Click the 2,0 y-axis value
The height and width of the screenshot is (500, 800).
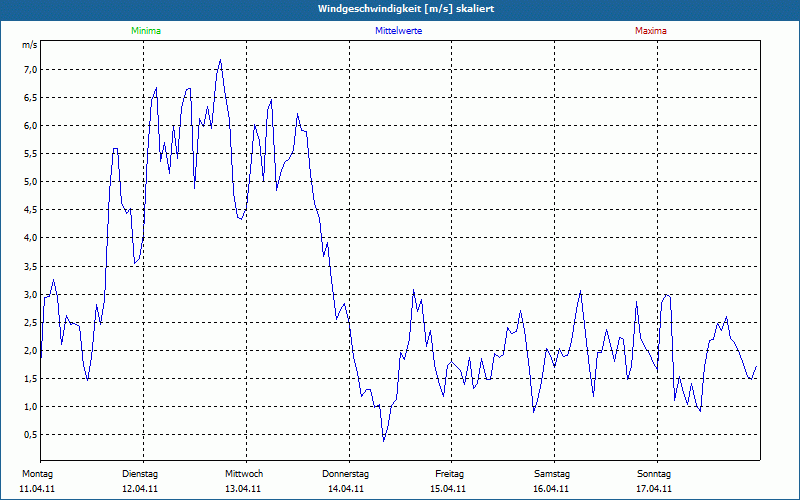tap(30, 351)
